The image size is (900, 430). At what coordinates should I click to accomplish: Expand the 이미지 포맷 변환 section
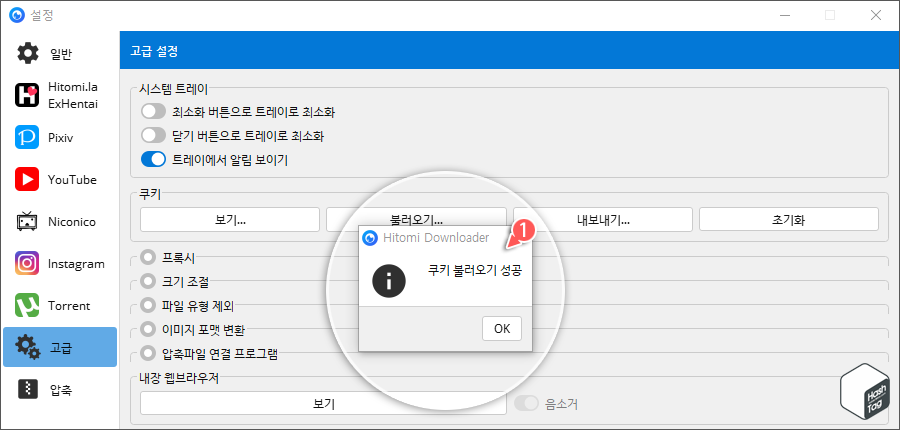tap(148, 329)
